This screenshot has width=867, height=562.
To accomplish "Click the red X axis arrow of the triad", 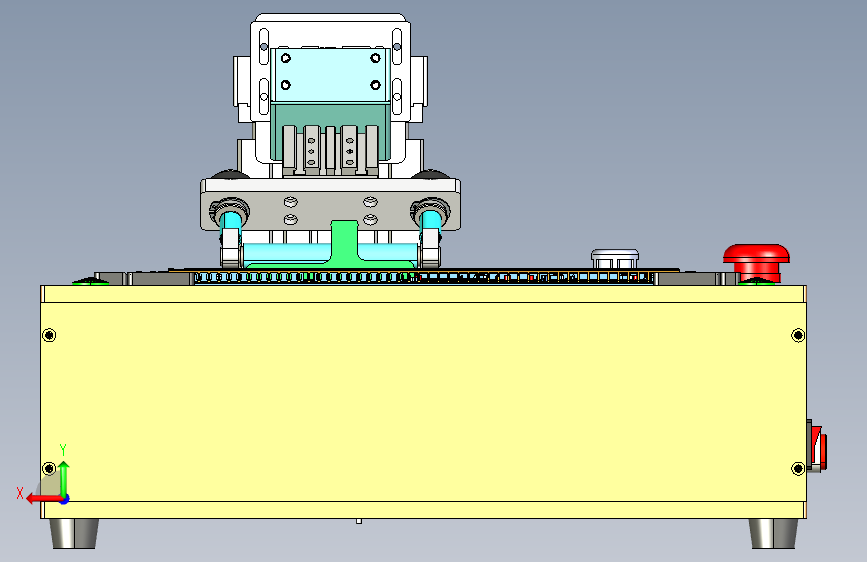I will tap(43, 499).
